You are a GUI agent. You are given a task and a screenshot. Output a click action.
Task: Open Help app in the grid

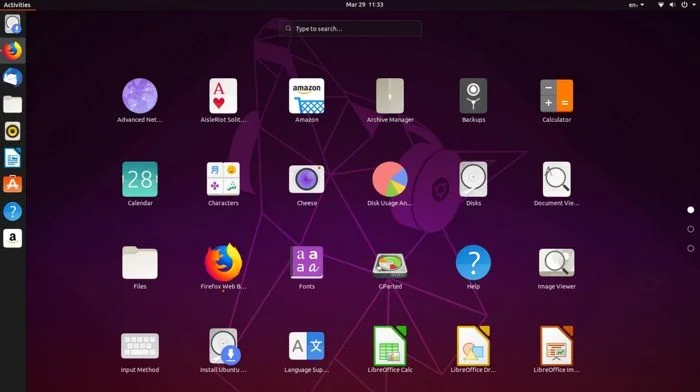coord(473,263)
